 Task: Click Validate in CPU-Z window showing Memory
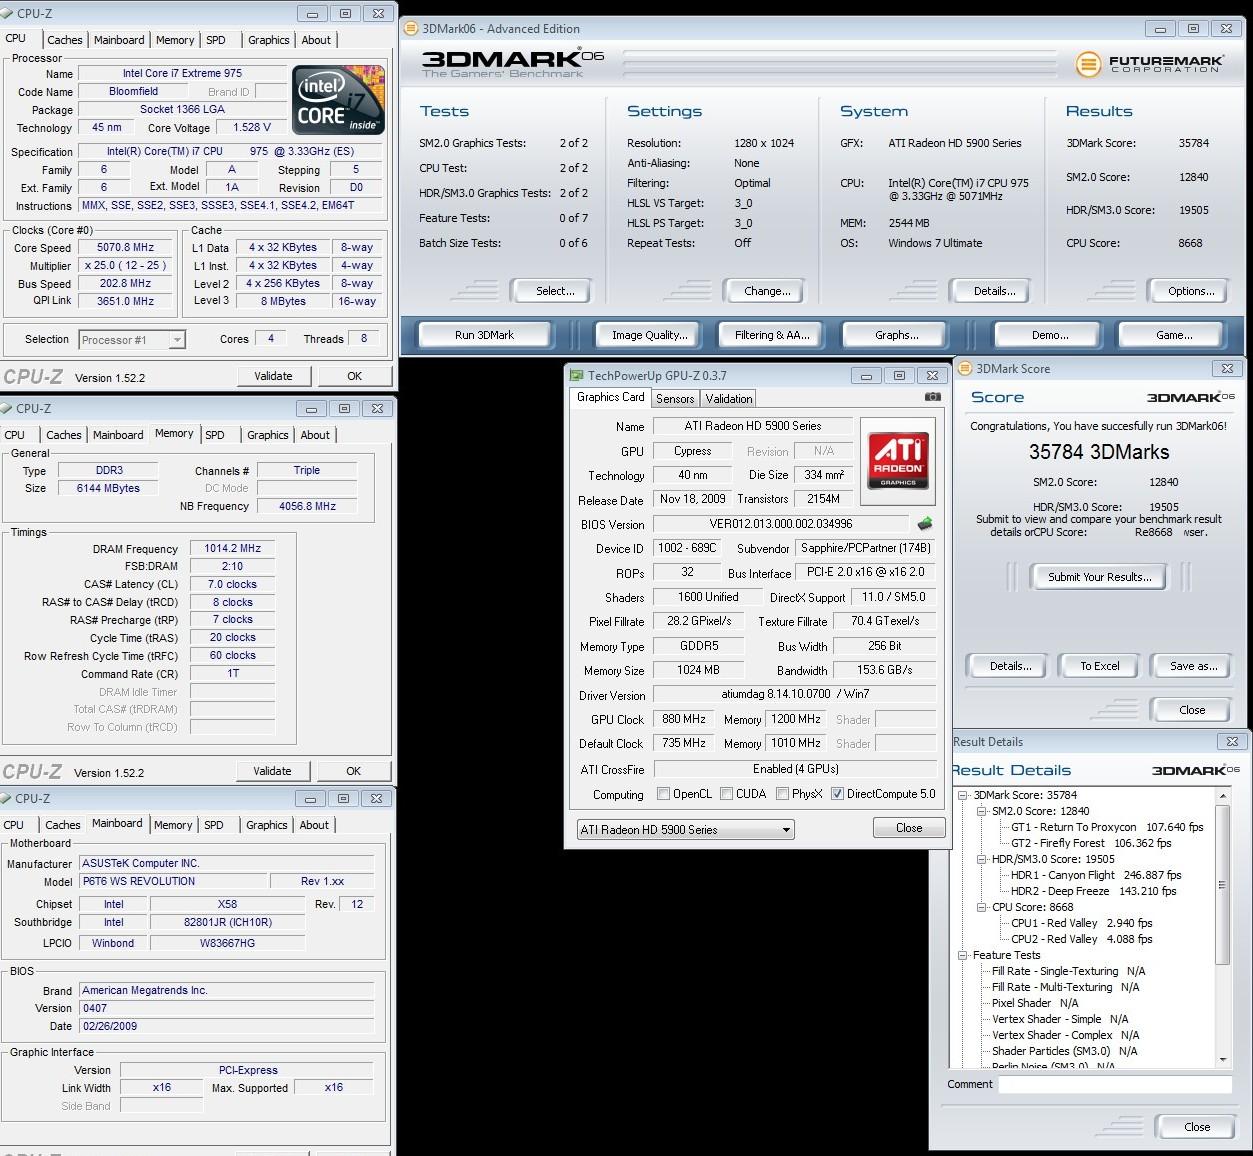click(x=272, y=771)
